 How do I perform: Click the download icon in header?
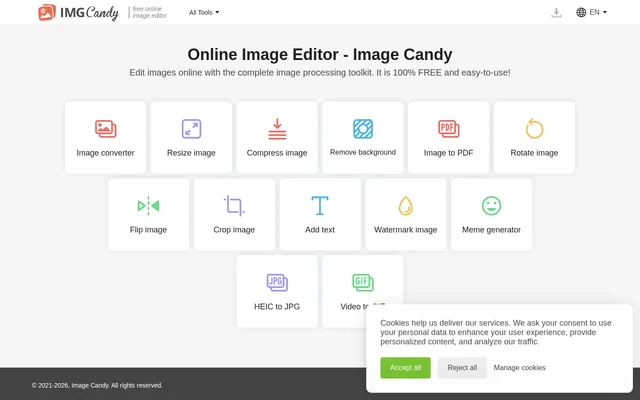556,13
